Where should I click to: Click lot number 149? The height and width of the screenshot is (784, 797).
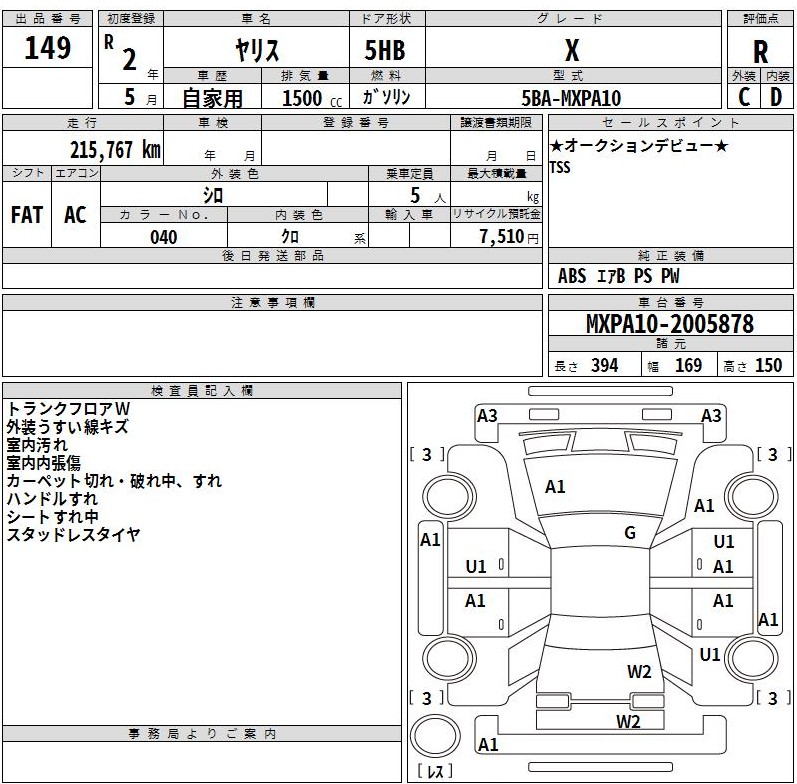[x=48, y=47]
